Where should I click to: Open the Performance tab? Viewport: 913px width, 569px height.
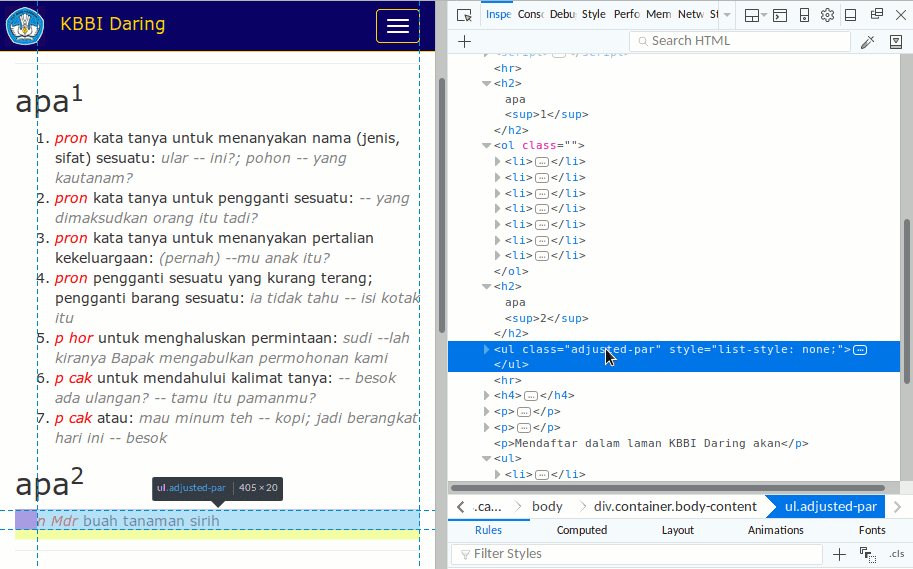[x=627, y=15]
